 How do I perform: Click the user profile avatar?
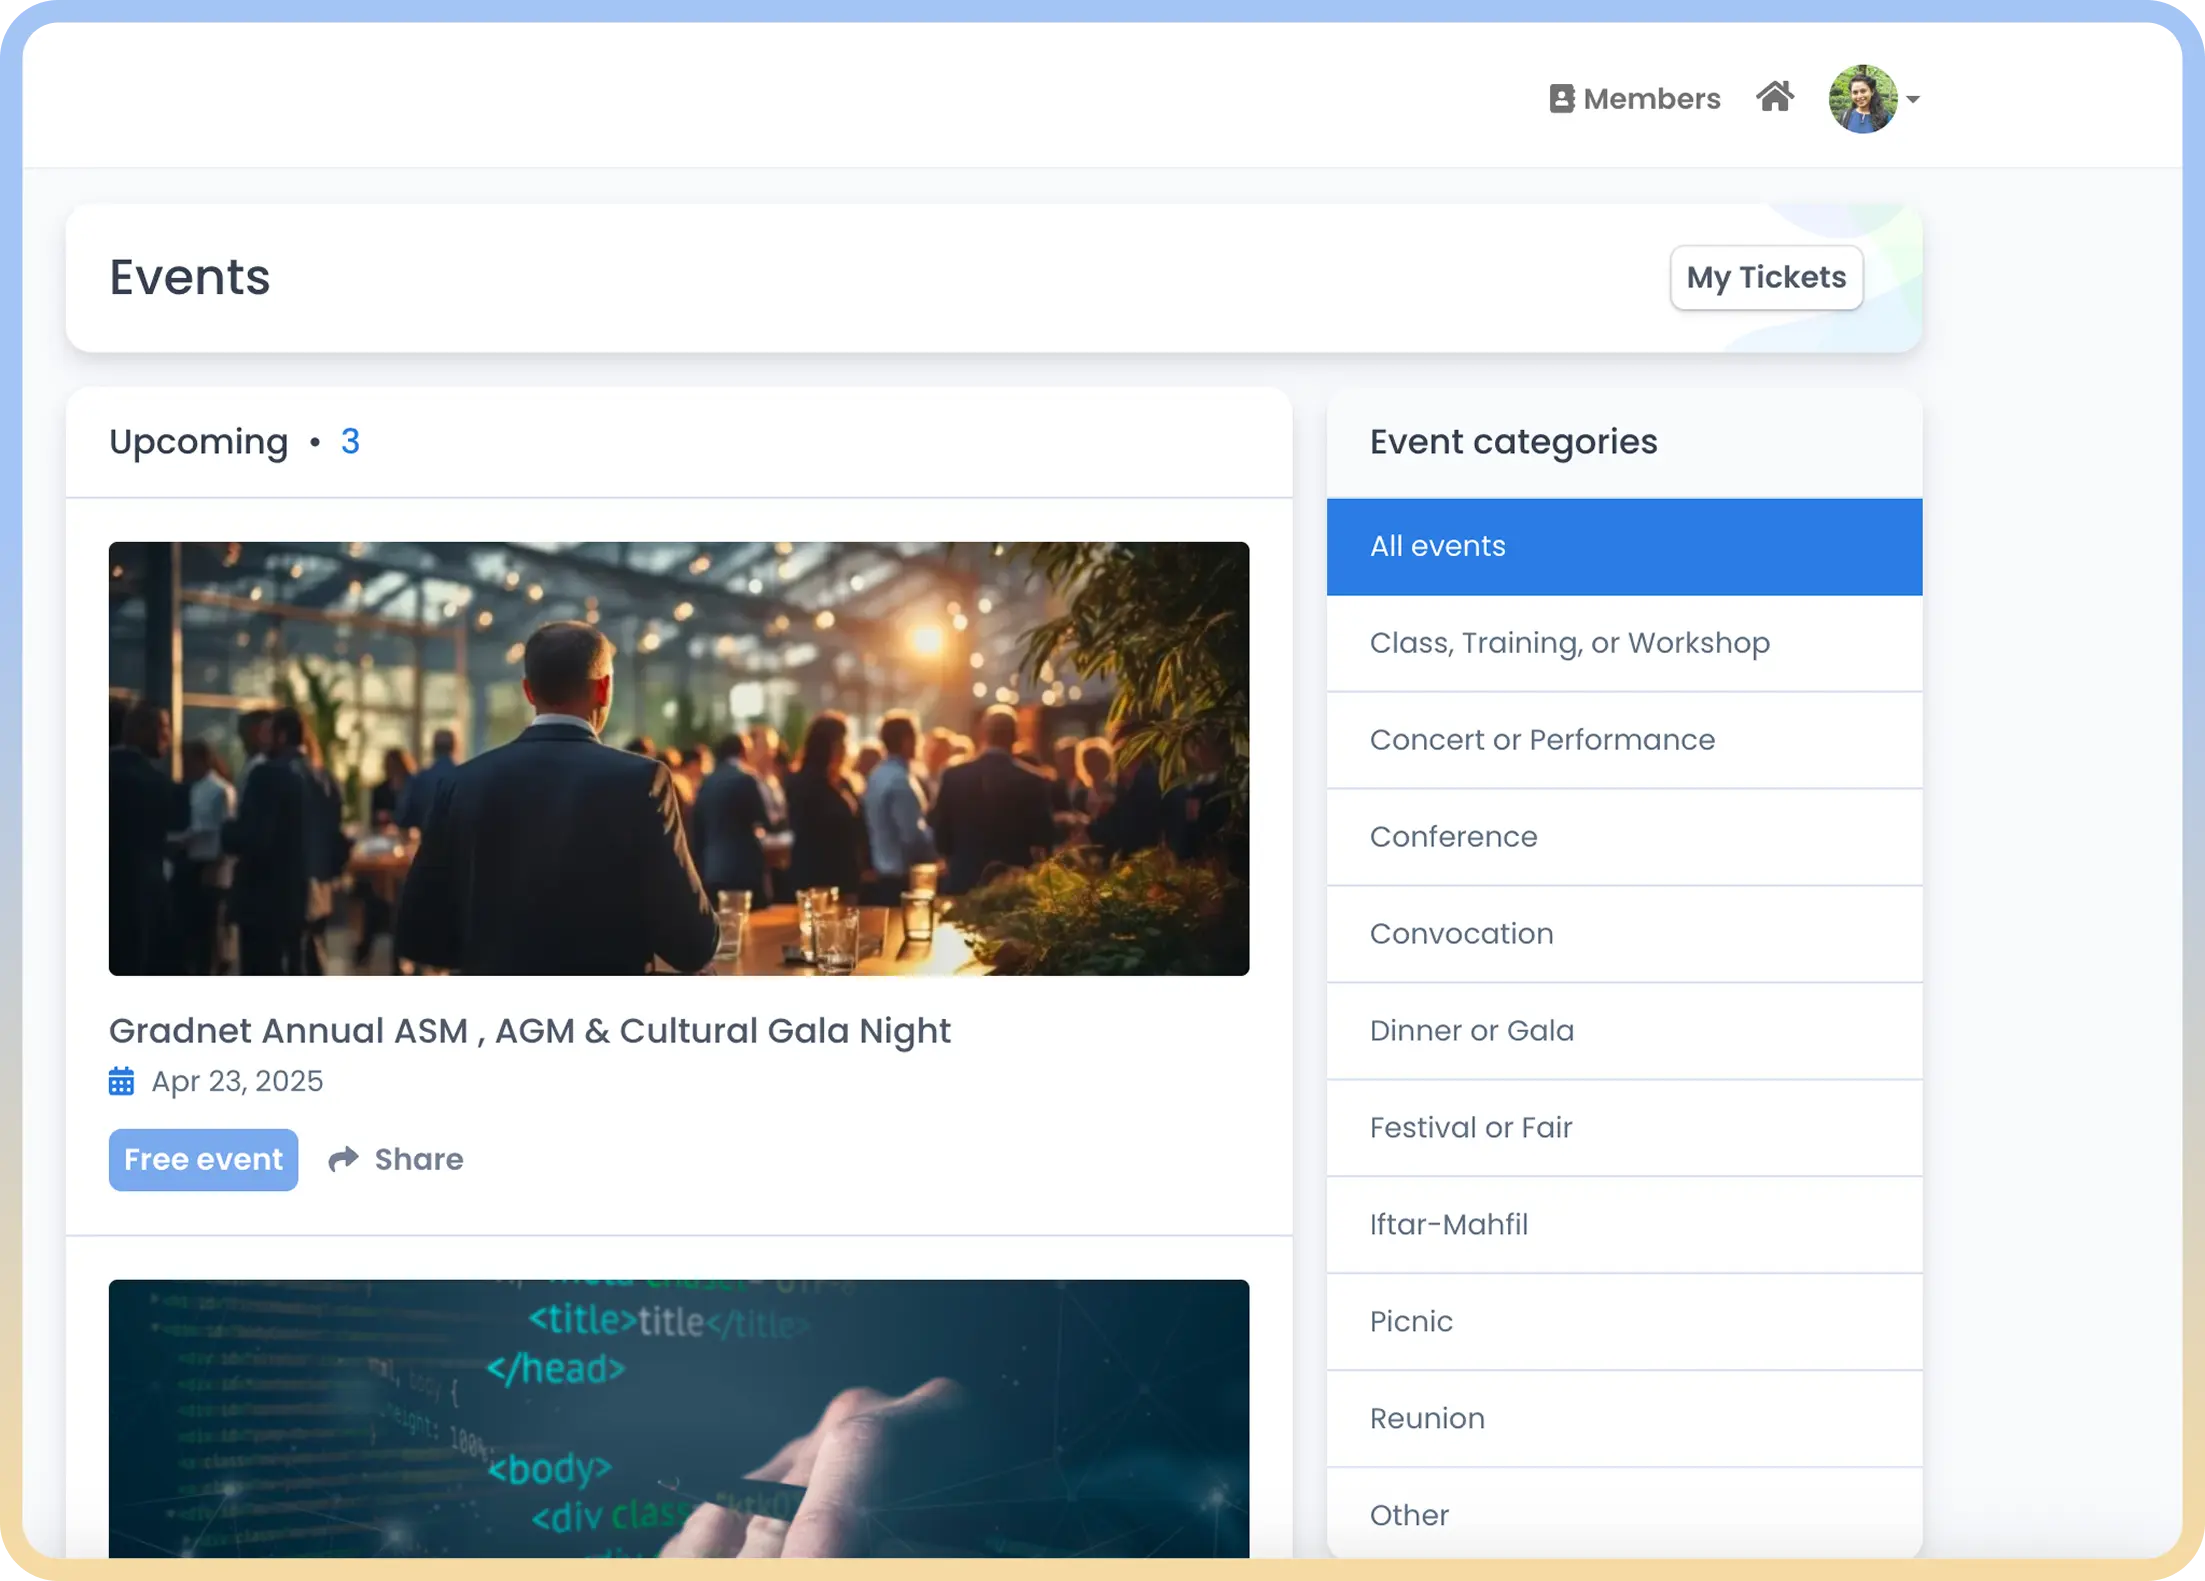(1862, 99)
